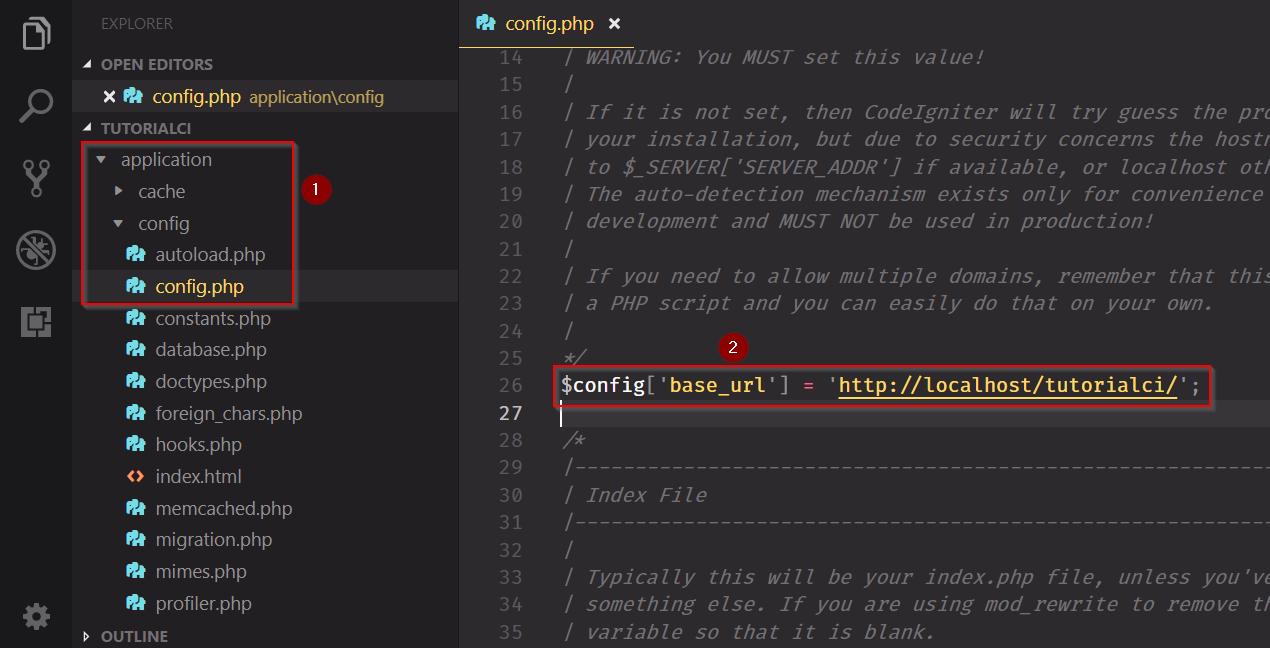This screenshot has height=648, width=1270.
Task: Collapse the TUTORIALCI project section
Action: click(x=146, y=128)
